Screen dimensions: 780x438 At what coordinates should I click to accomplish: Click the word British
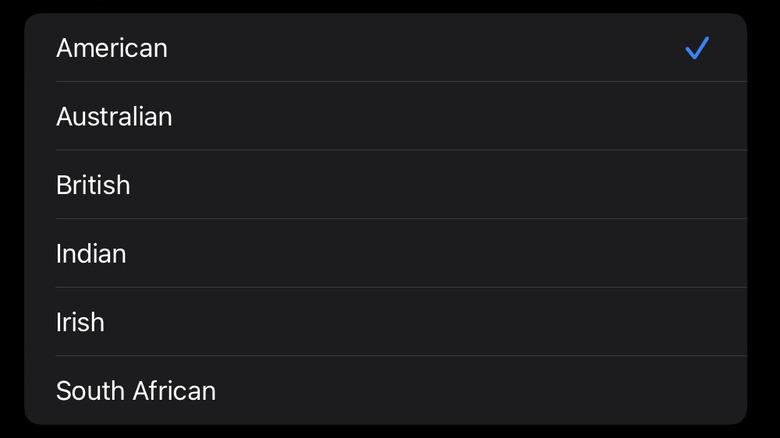pos(93,185)
